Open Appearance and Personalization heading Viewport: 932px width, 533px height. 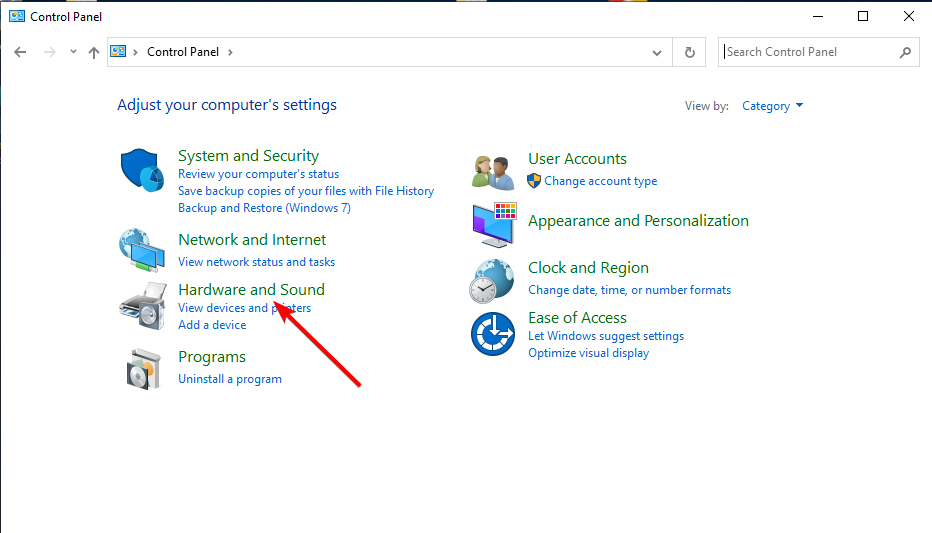638,221
